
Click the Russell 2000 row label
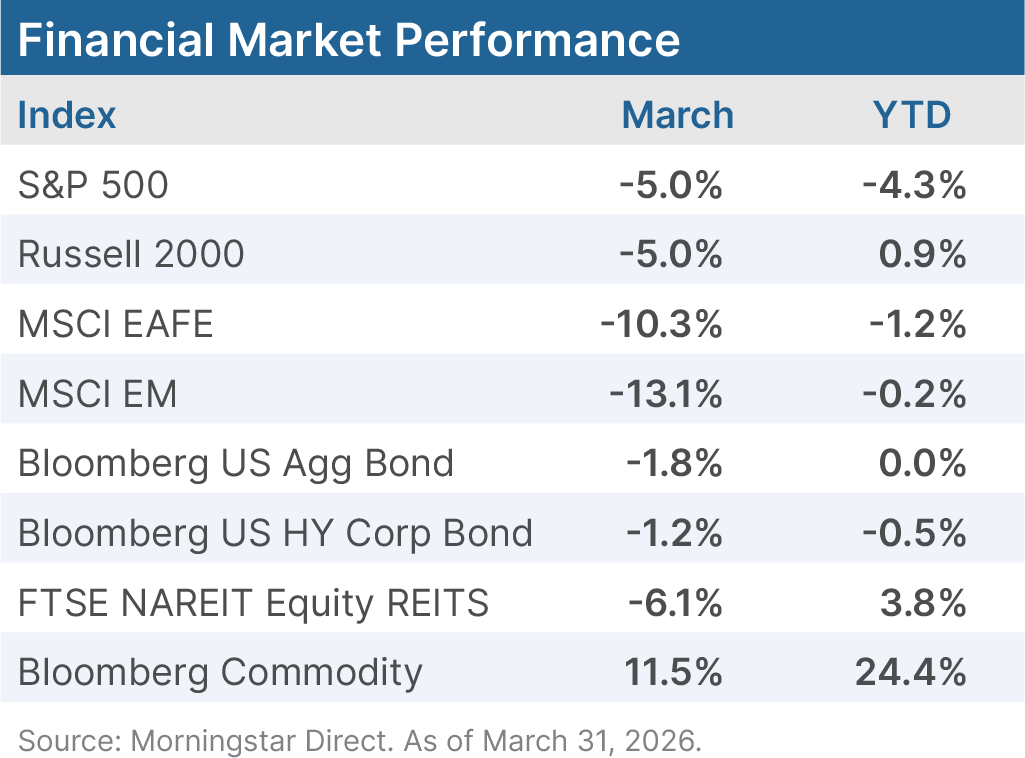pyautogui.click(x=131, y=254)
